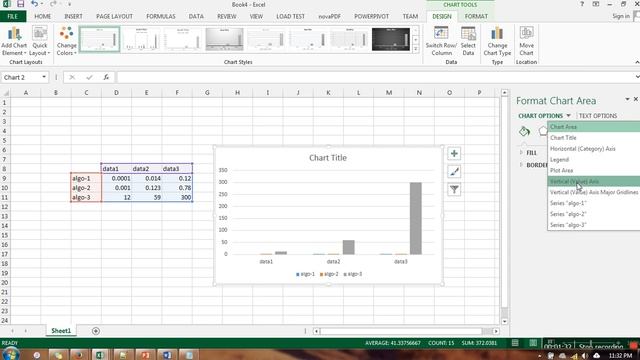The image size is (640, 360).
Task: Click the Save icon in quick access toolbar
Action: click(20, 4)
